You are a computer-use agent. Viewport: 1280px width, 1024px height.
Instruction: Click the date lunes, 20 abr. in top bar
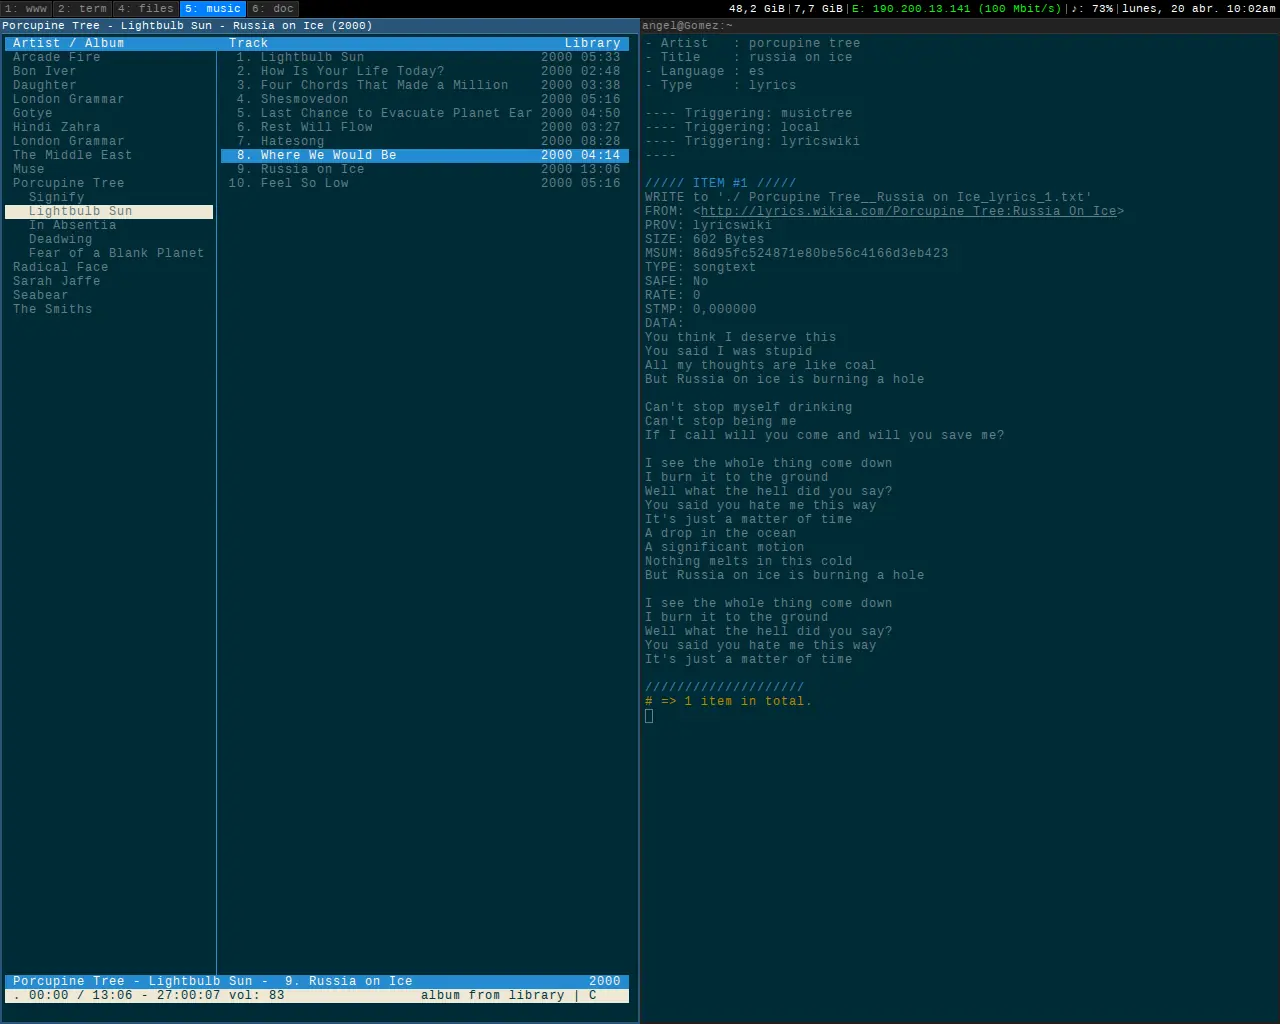click(1170, 8)
